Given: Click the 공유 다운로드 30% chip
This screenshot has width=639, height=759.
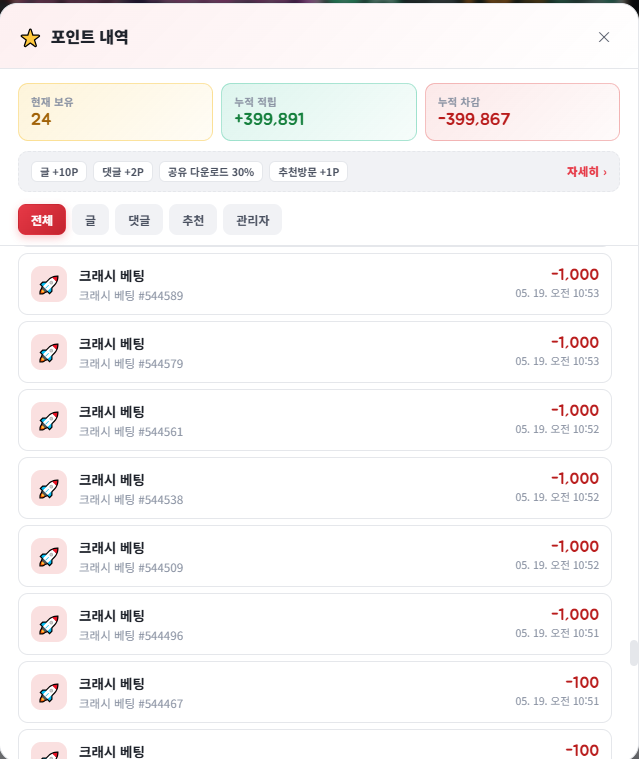Looking at the screenshot, I should coord(211,172).
